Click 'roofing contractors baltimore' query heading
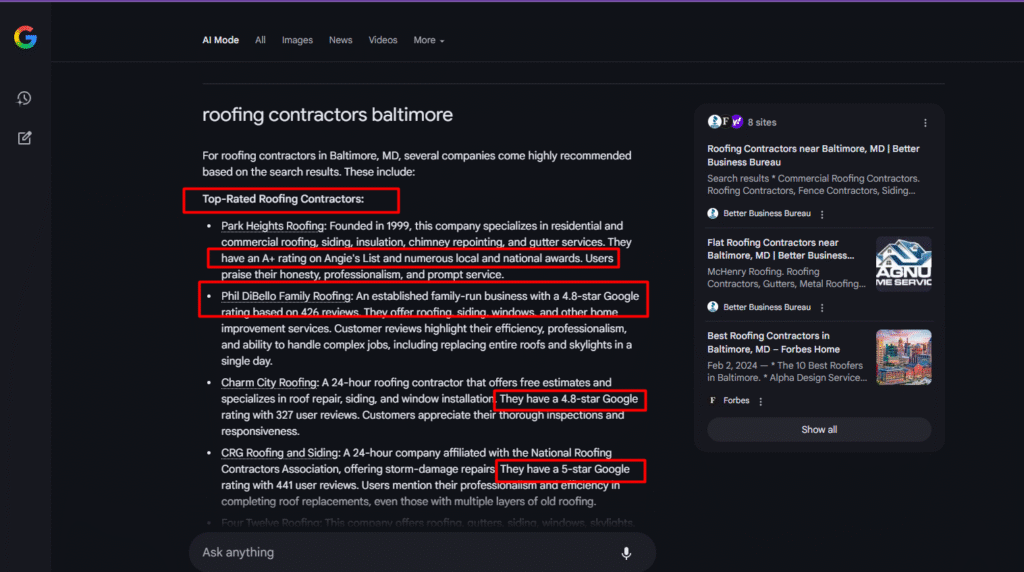1024x572 pixels. point(327,115)
